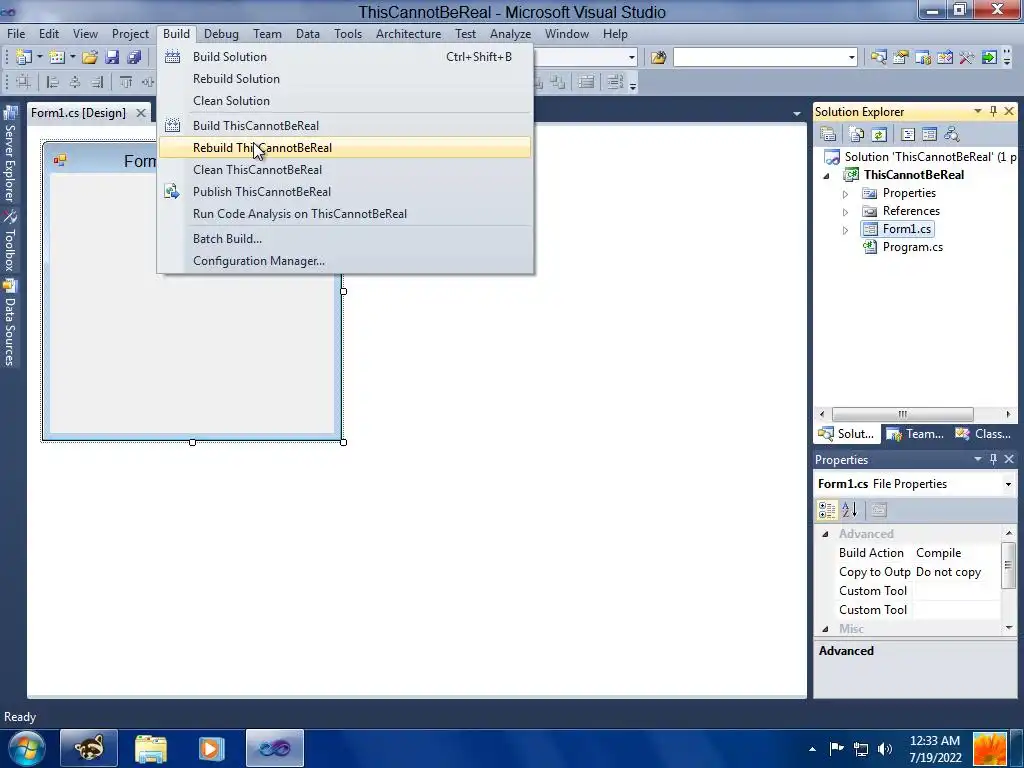Click the Save All toolbar icon
The width and height of the screenshot is (1024, 768).
(135, 57)
